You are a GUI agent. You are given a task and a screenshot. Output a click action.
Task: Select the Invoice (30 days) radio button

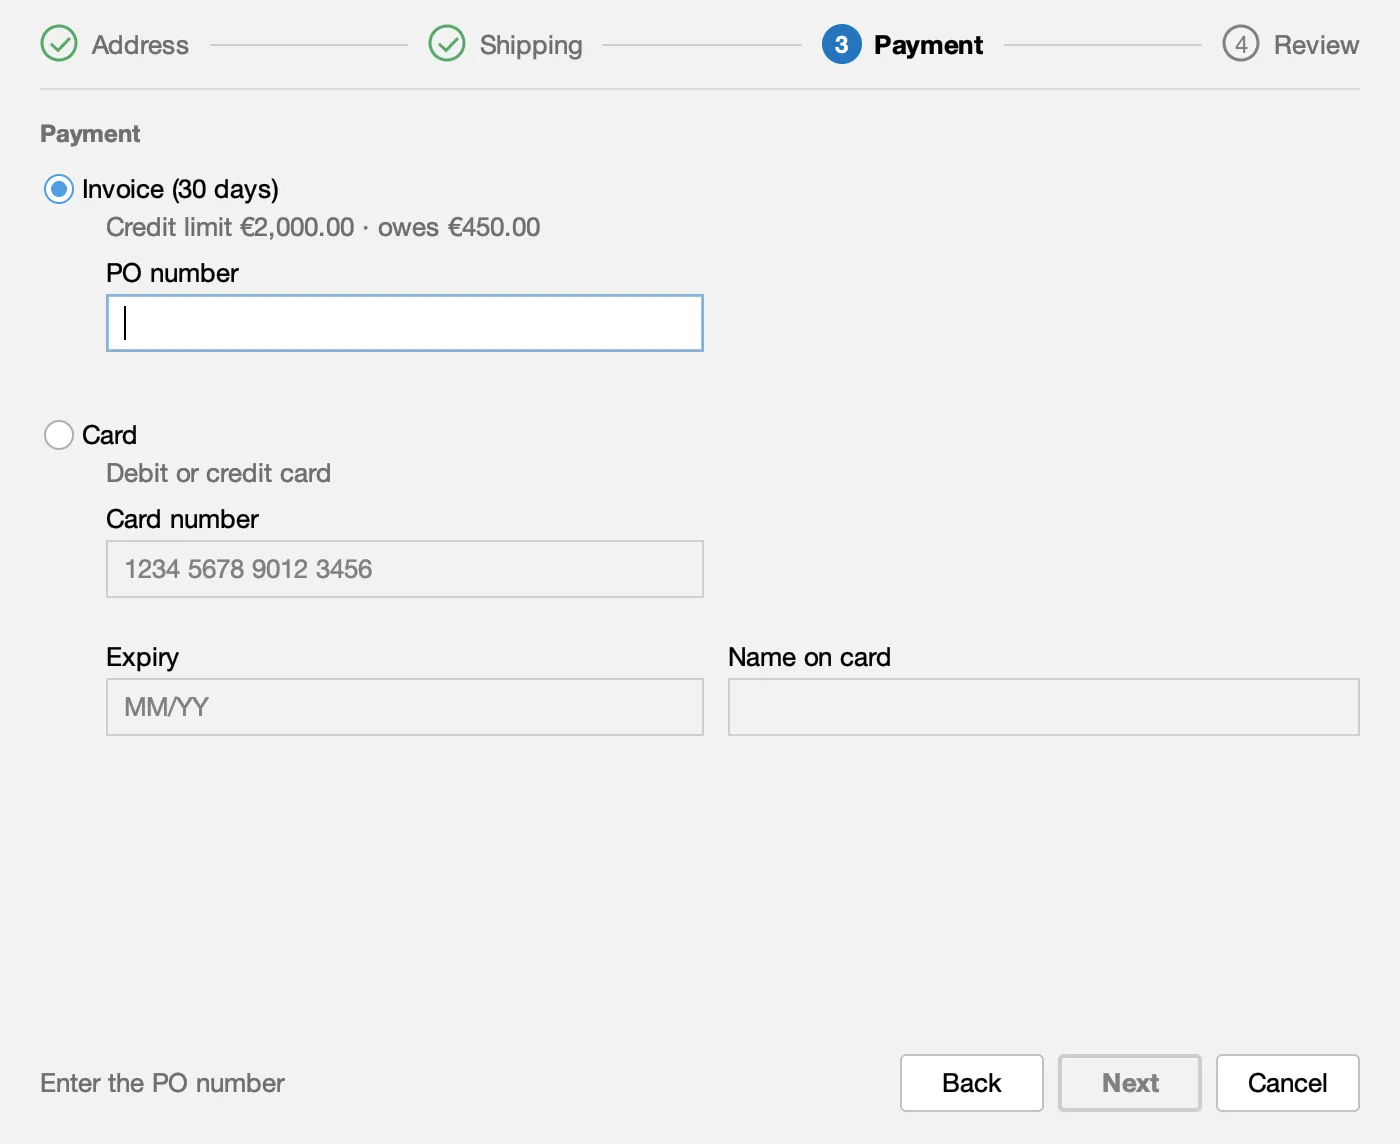tap(59, 189)
